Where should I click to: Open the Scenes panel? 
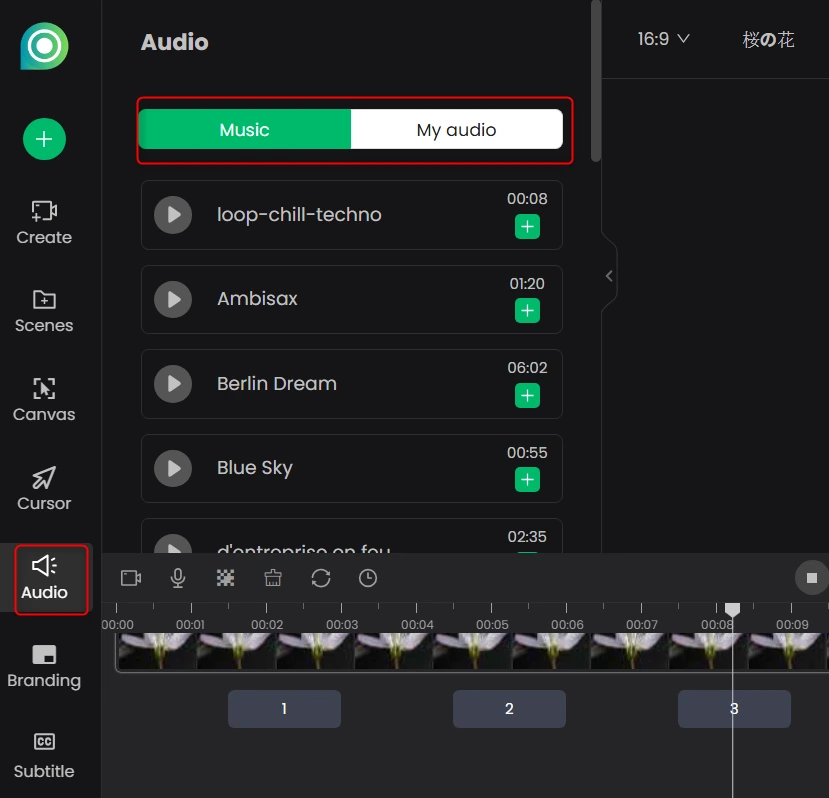pyautogui.click(x=44, y=311)
